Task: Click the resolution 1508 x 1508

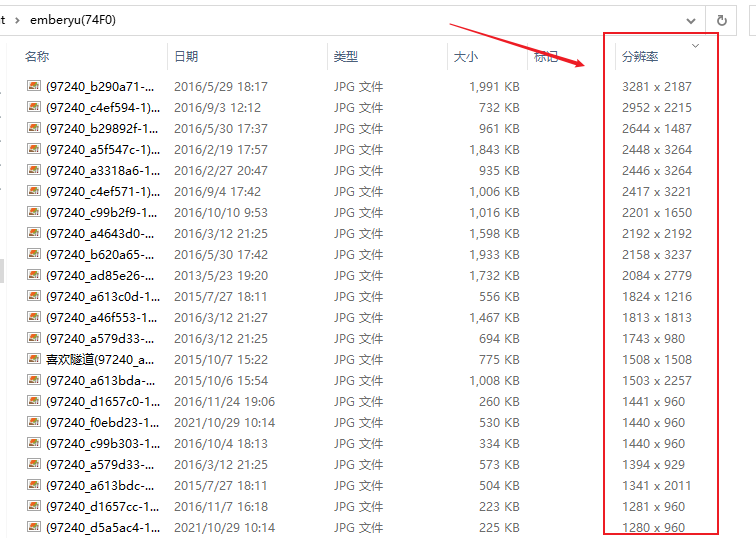Action: (x=657, y=360)
